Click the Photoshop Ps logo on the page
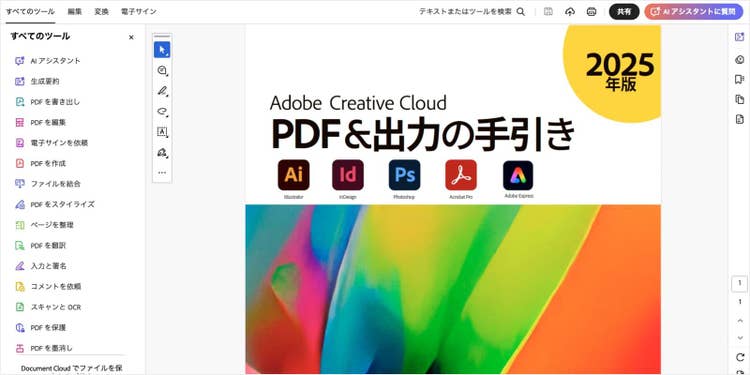 pos(404,175)
